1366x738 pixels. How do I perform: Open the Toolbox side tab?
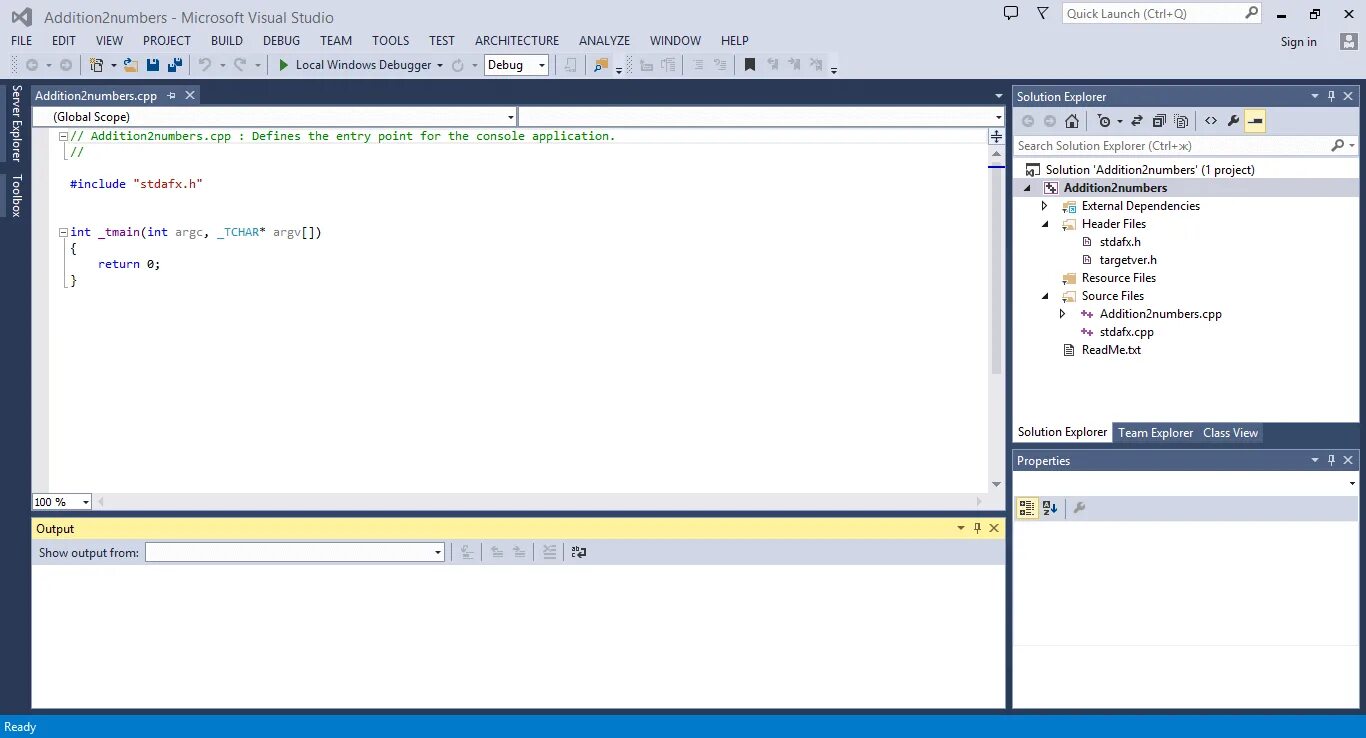pyautogui.click(x=16, y=195)
